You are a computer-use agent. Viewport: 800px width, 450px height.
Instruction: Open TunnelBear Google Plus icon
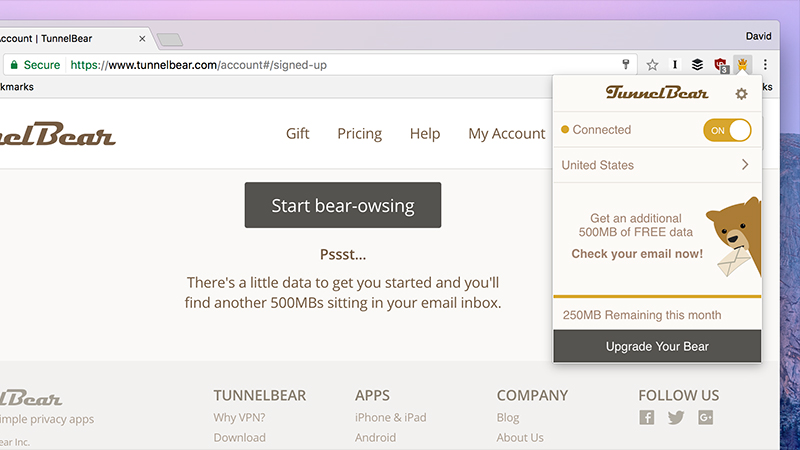(x=706, y=417)
